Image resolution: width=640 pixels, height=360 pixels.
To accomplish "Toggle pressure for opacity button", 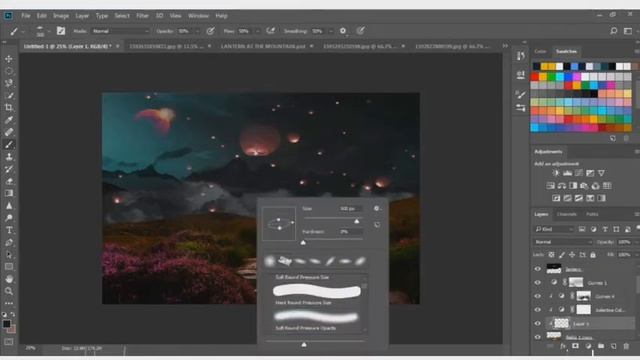I will pyautogui.click(x=211, y=31).
